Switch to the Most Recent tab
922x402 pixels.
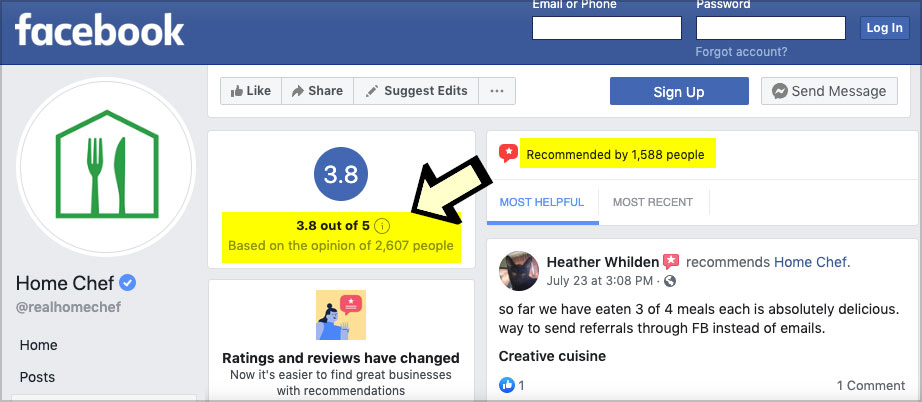[x=653, y=202]
